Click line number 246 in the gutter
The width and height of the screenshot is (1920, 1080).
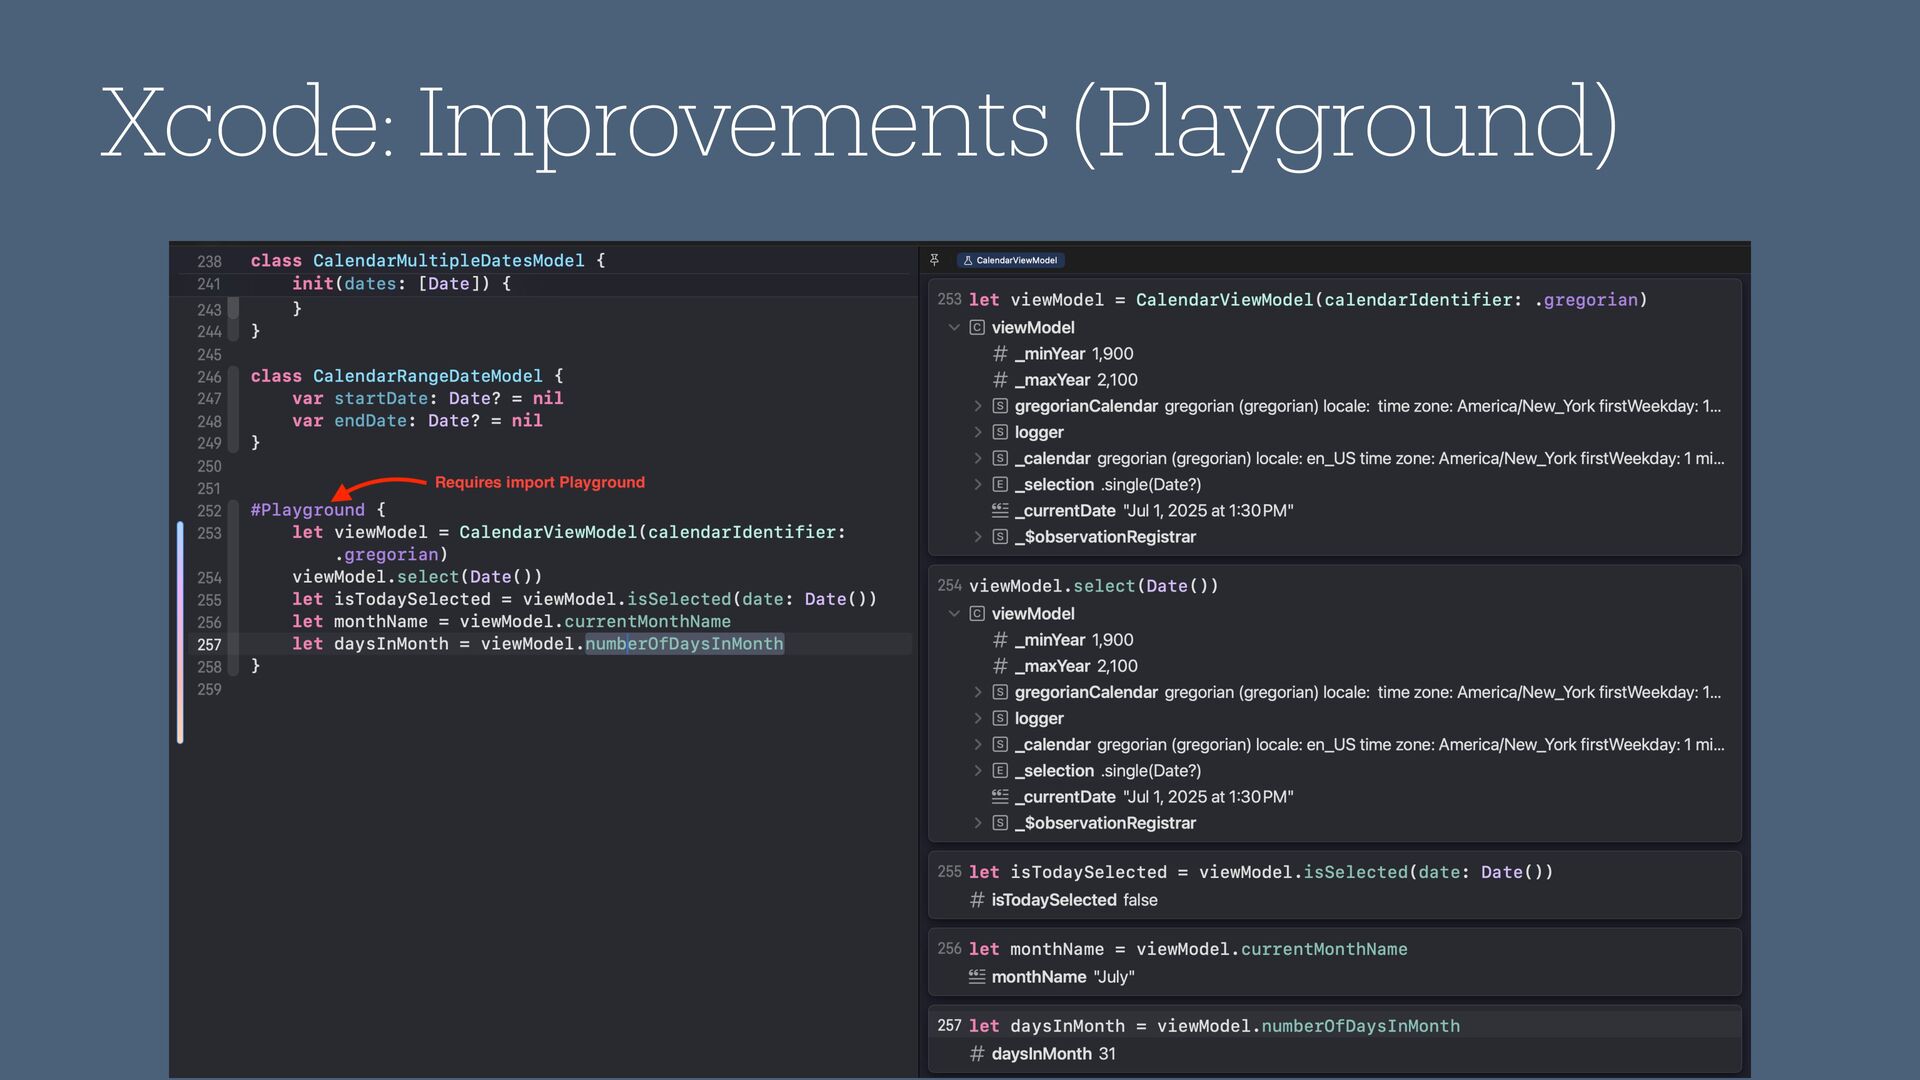pyautogui.click(x=209, y=377)
